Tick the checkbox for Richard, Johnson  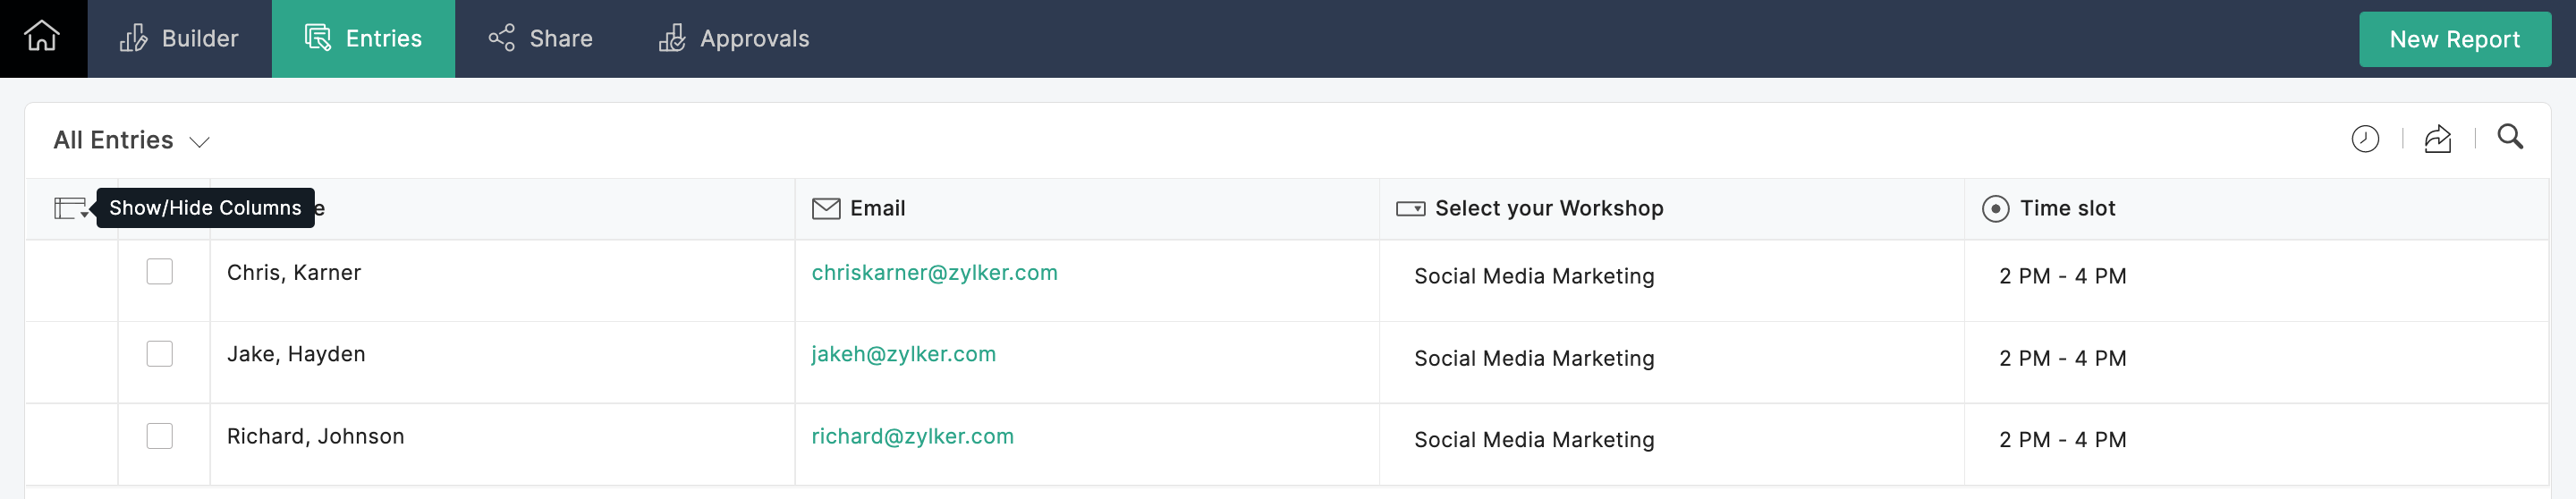160,436
